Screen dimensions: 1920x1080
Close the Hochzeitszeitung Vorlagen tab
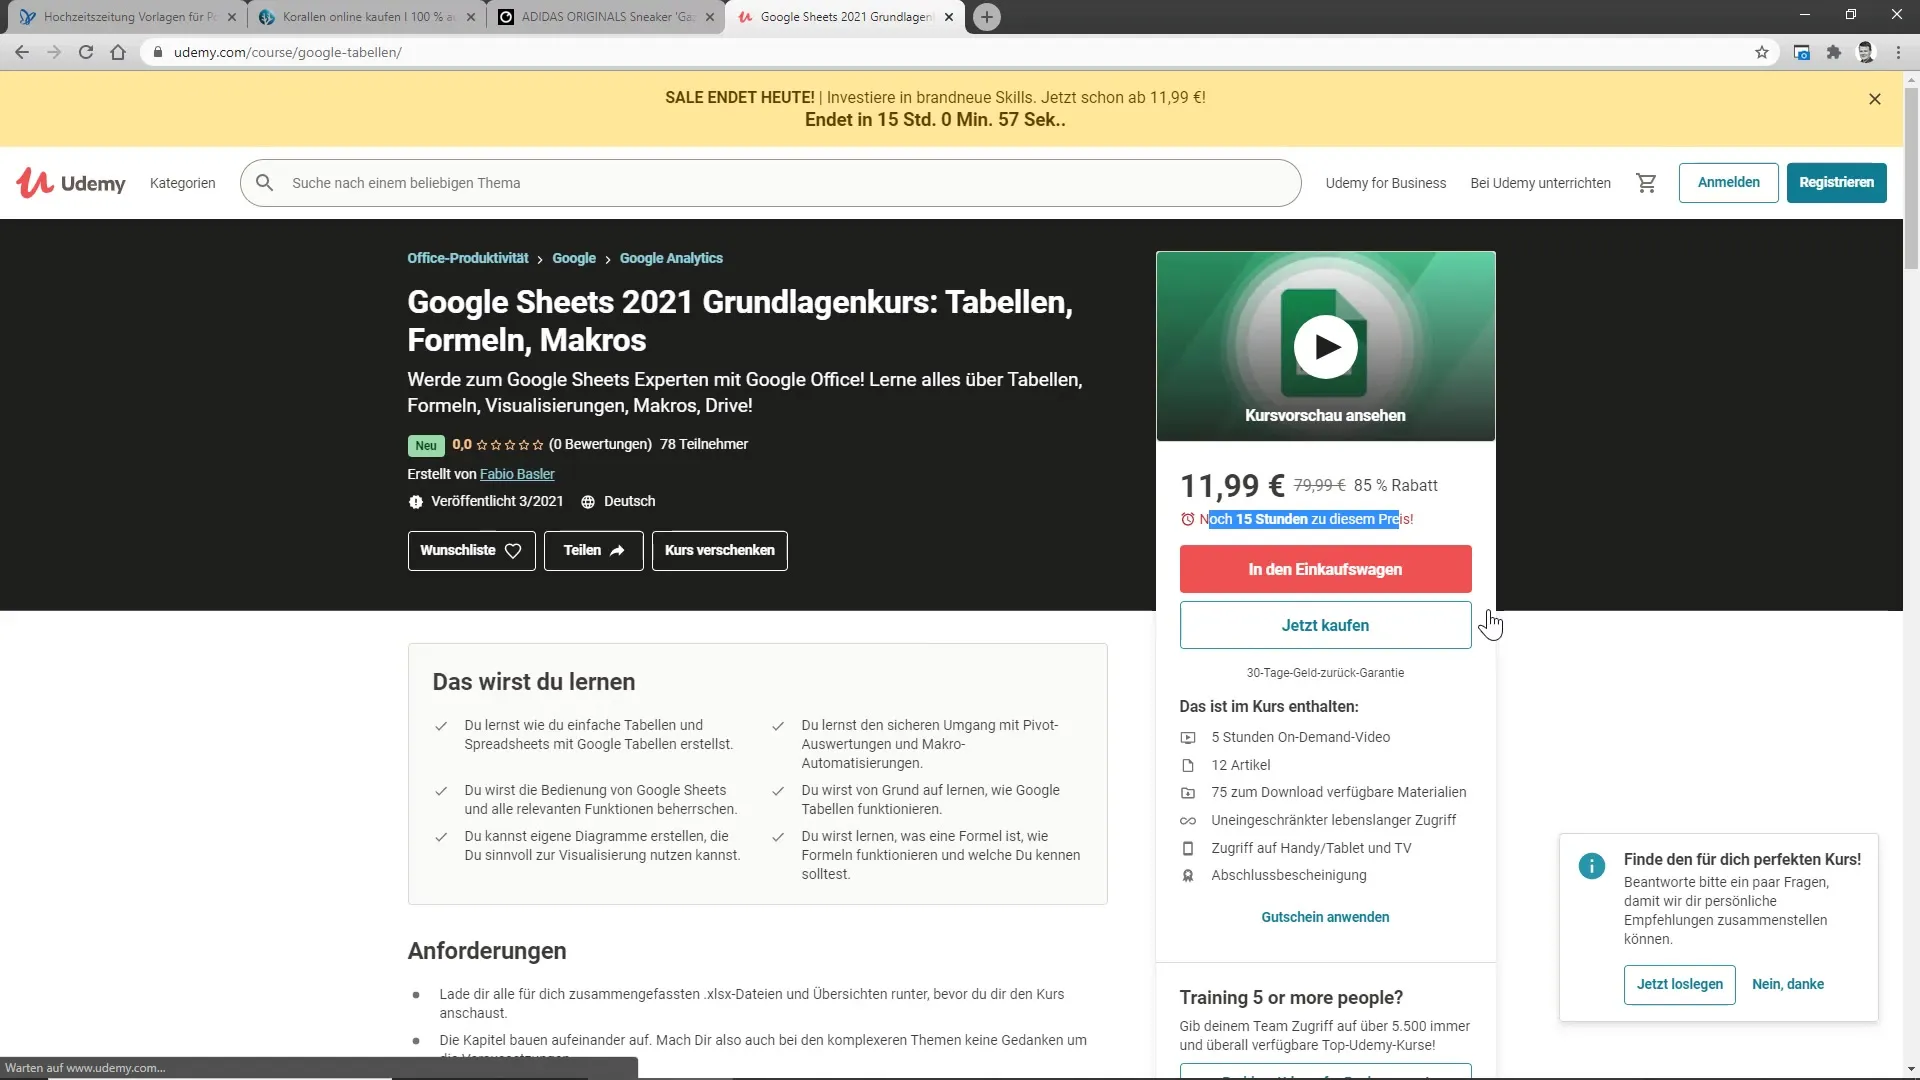[x=232, y=17]
